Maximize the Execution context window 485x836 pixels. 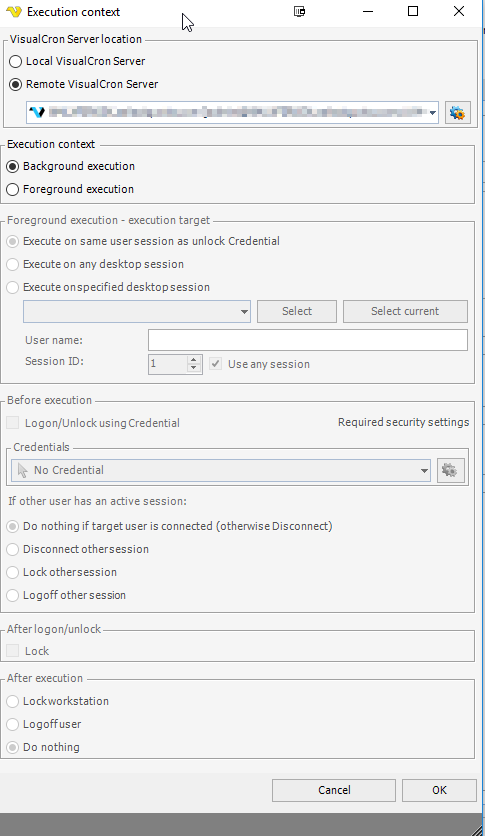coord(413,11)
